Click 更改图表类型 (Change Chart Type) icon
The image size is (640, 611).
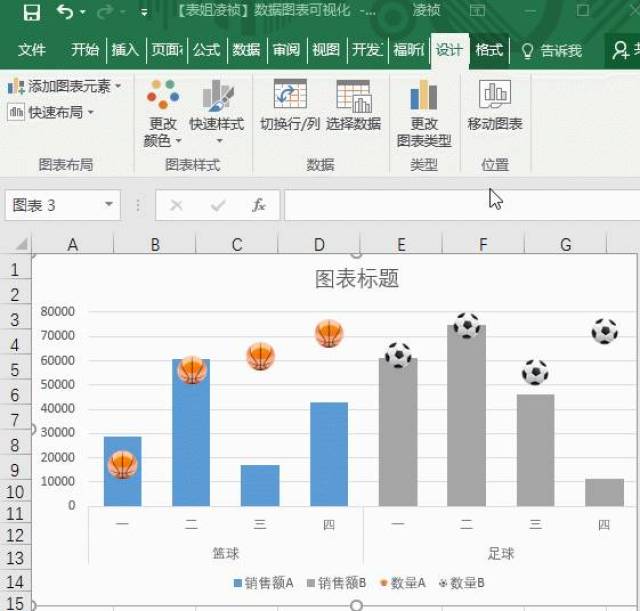(424, 95)
